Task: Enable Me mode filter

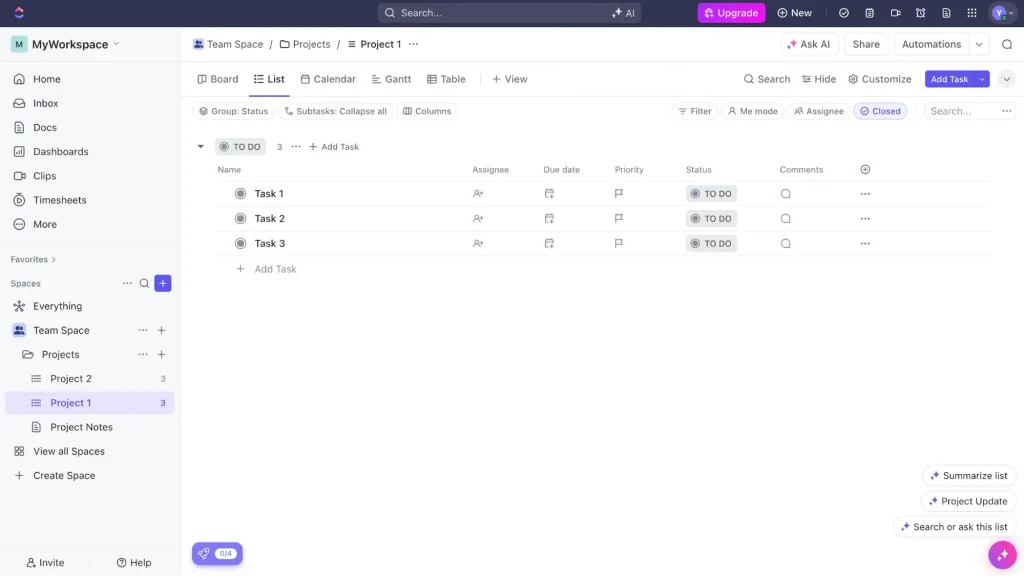Action: tap(752, 111)
